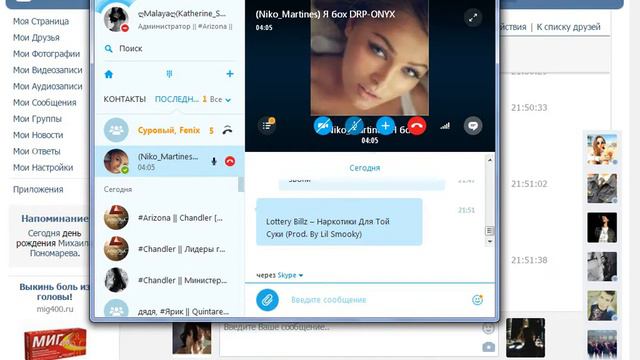Open Мои Настройки in VK sidebar
The width and height of the screenshot is (640, 360).
(x=43, y=168)
